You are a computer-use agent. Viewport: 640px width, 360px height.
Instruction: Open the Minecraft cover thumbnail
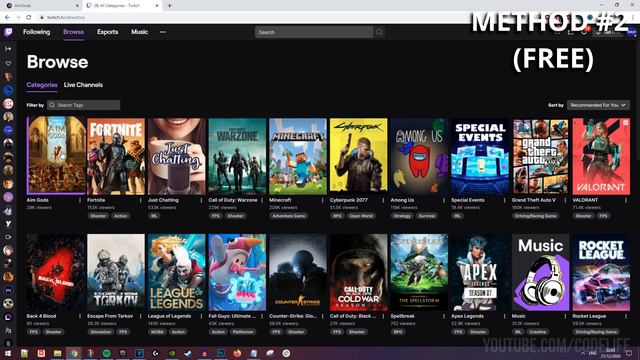point(298,156)
